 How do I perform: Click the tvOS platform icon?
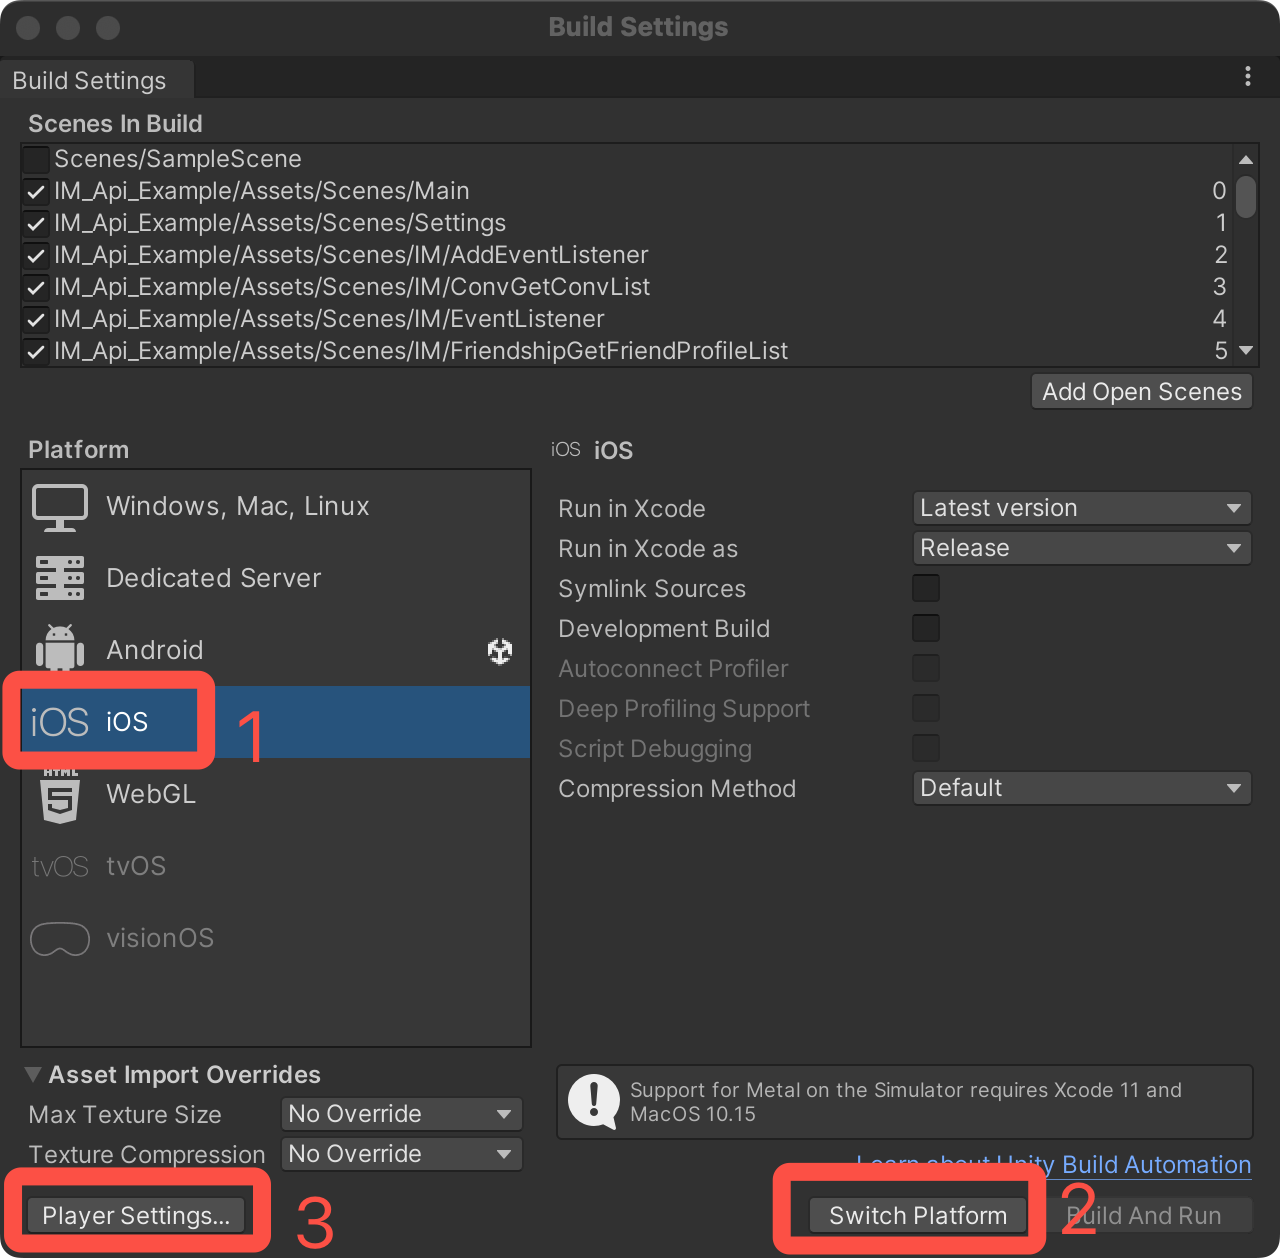tap(60, 866)
